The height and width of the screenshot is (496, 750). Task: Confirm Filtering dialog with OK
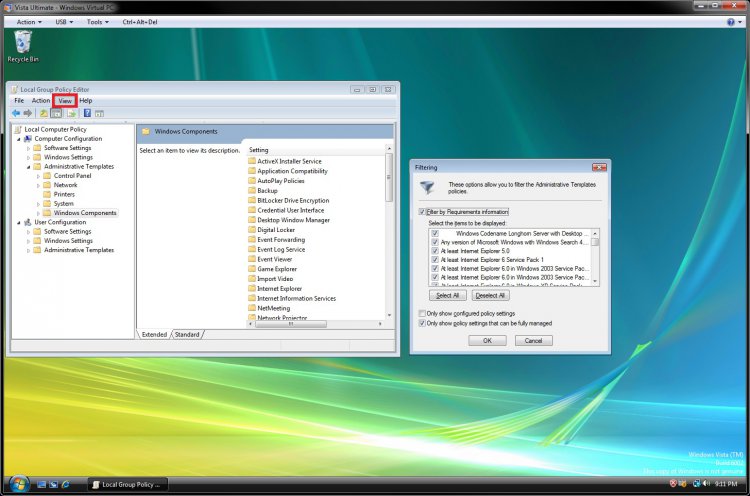487,341
